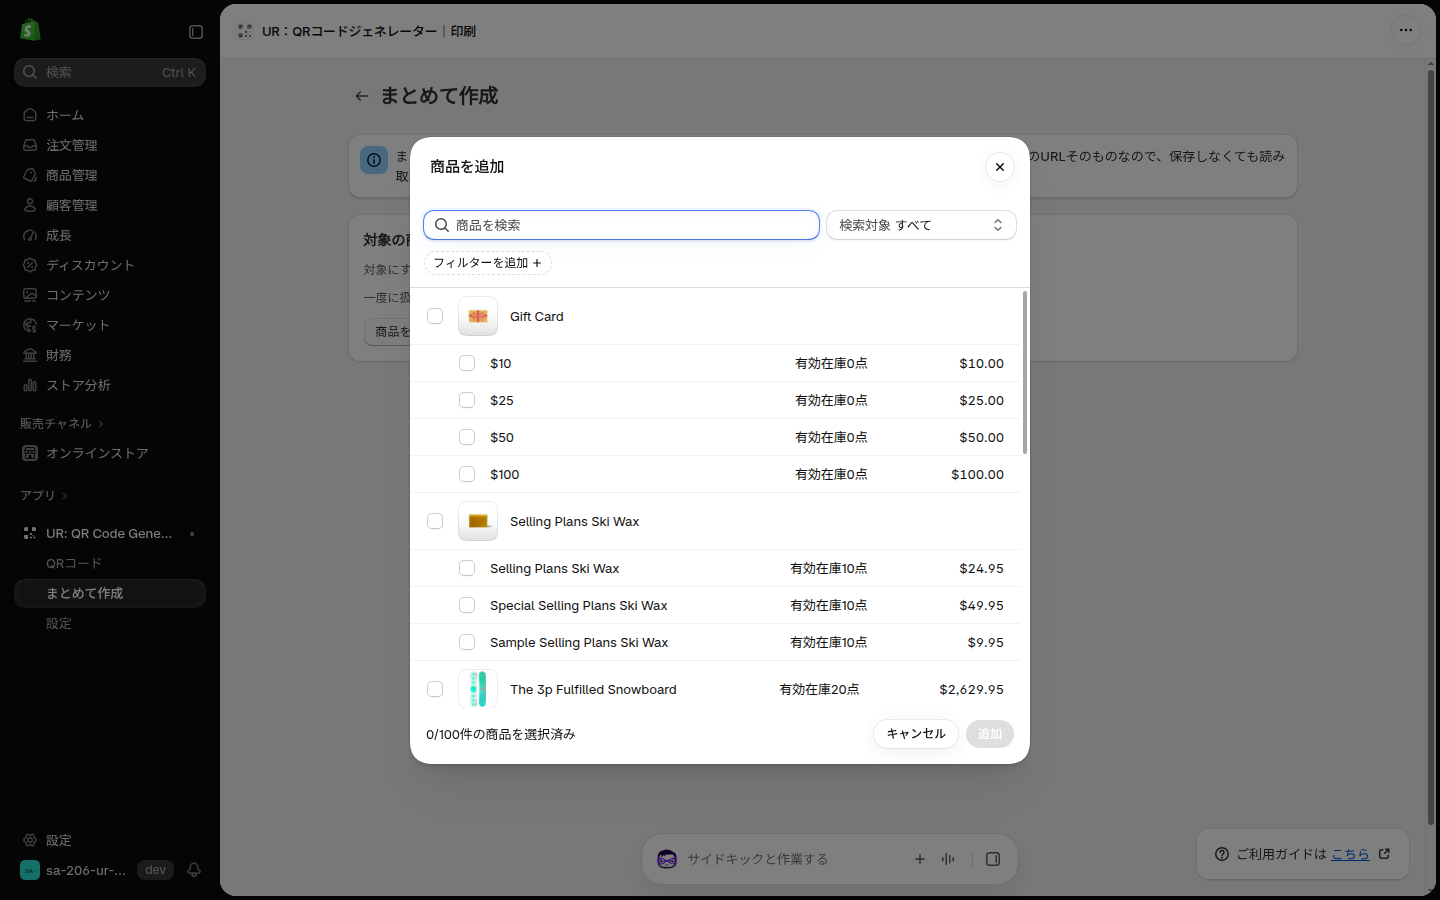The image size is (1440, 900).
Task: Open the ホーム home icon in sidebar
Action: [30, 115]
